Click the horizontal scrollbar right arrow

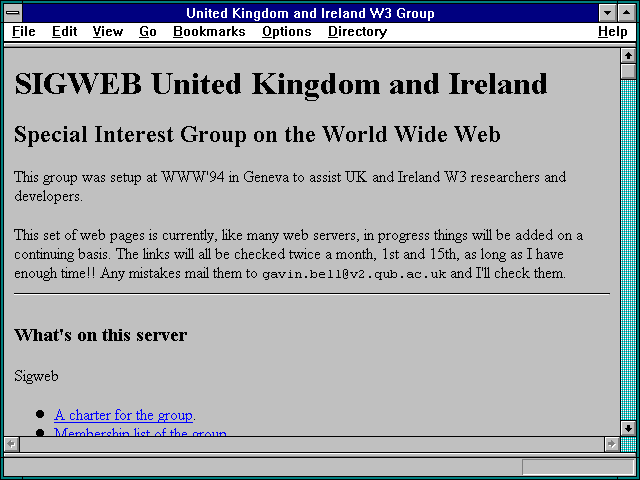[611, 444]
